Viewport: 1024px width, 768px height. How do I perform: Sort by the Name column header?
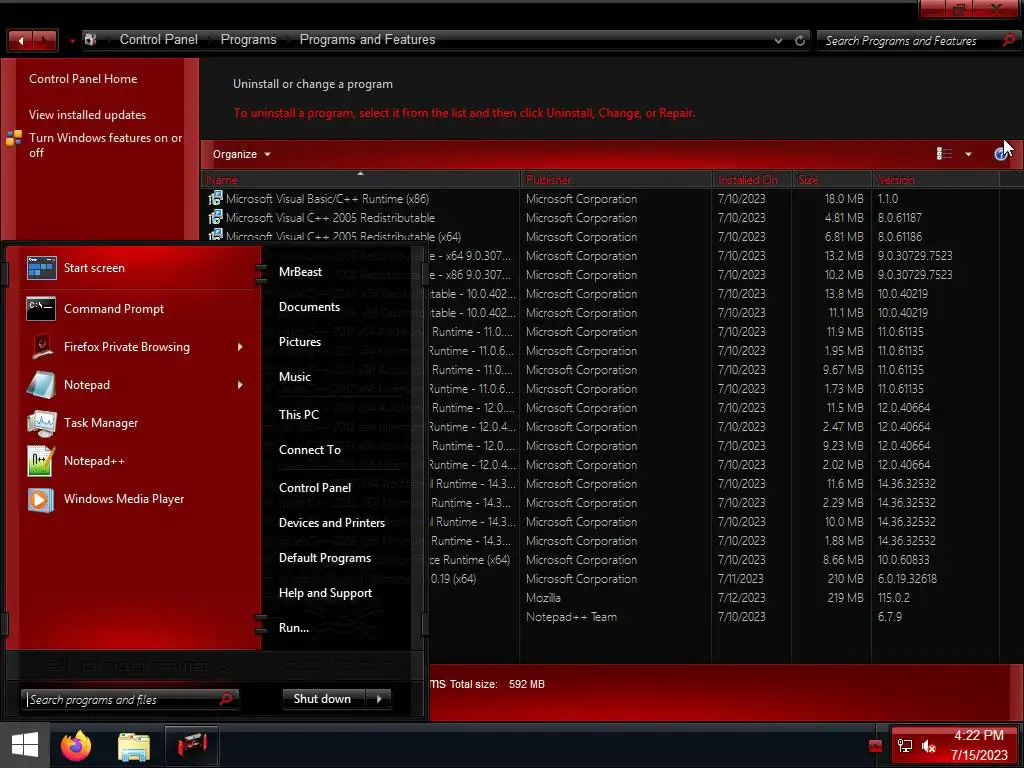pos(360,180)
